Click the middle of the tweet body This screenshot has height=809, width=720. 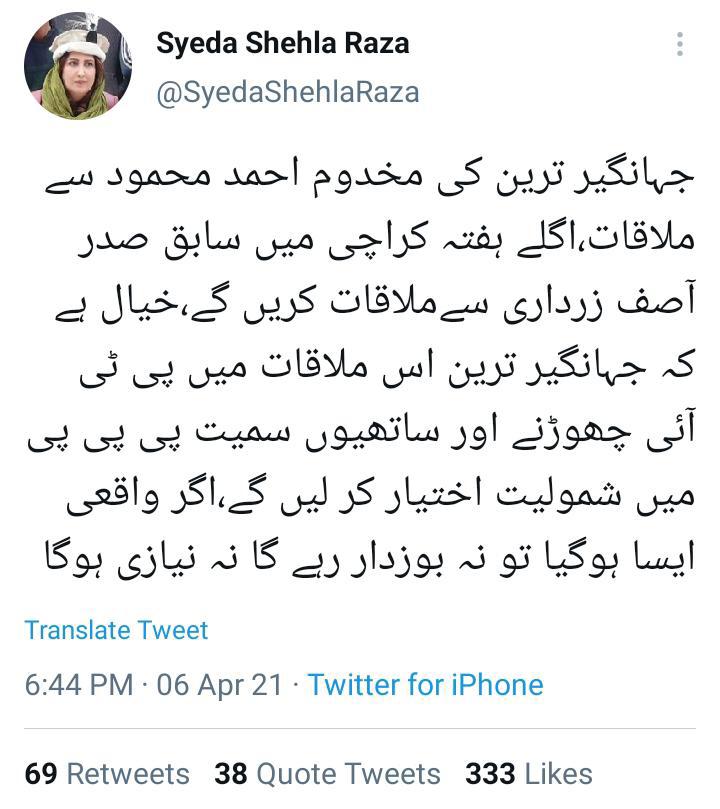[x=361, y=368]
